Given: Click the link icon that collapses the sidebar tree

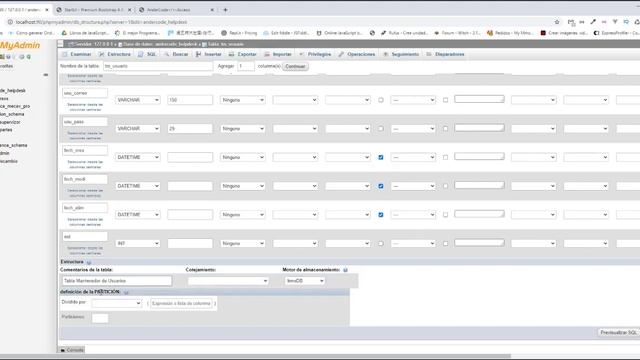Looking at the screenshot, I should pos(46,75).
